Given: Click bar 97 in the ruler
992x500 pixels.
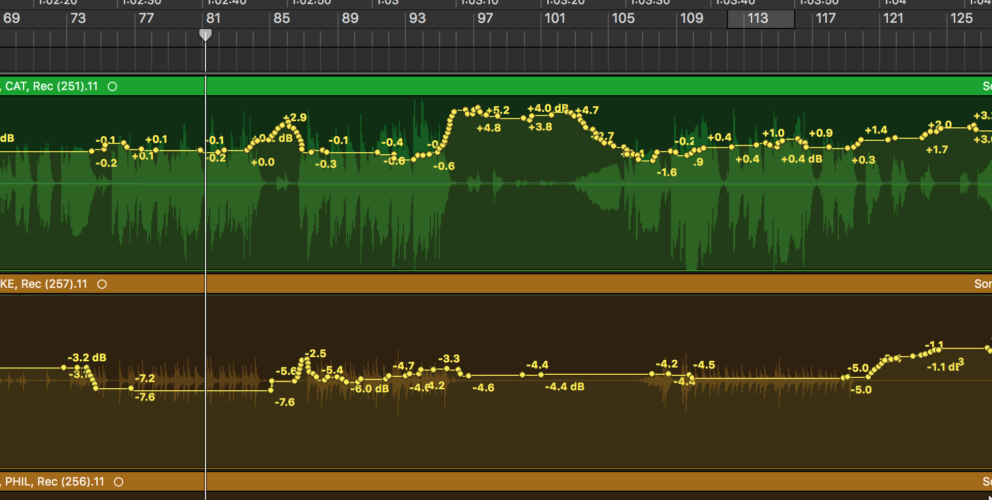Looking at the screenshot, I should coord(485,18).
